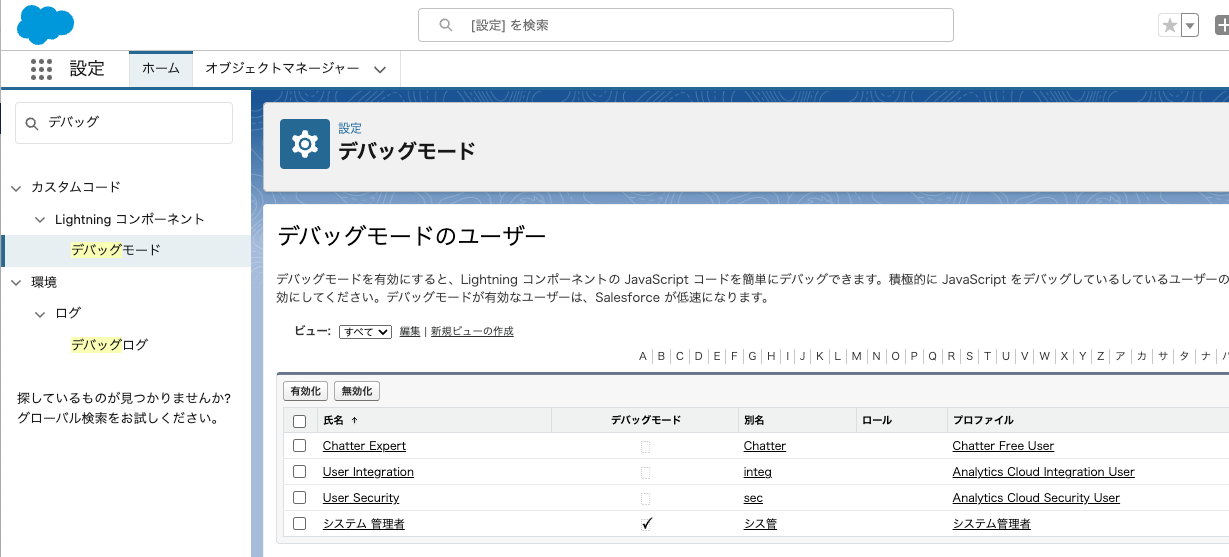Filter users by letter A

click(642, 356)
